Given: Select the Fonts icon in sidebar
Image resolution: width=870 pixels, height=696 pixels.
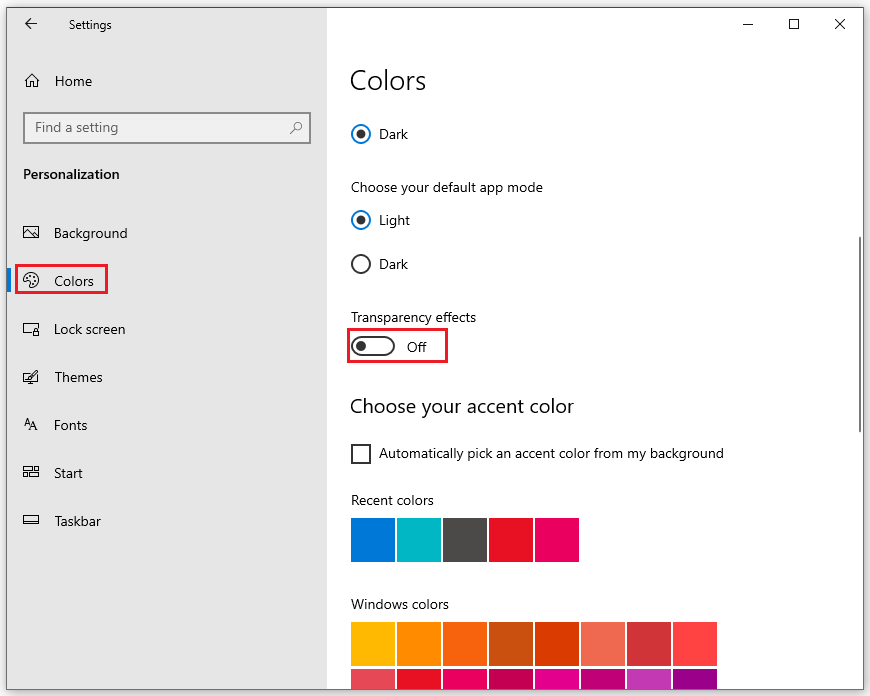Looking at the screenshot, I should click(31, 425).
